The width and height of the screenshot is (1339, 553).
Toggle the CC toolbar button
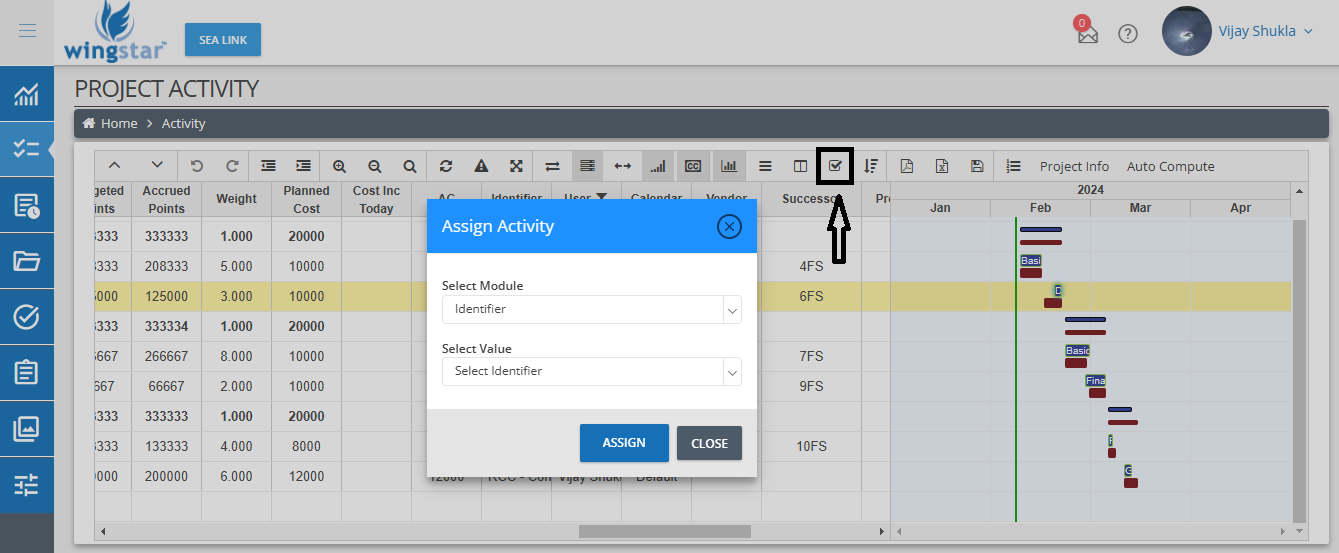click(x=692, y=166)
